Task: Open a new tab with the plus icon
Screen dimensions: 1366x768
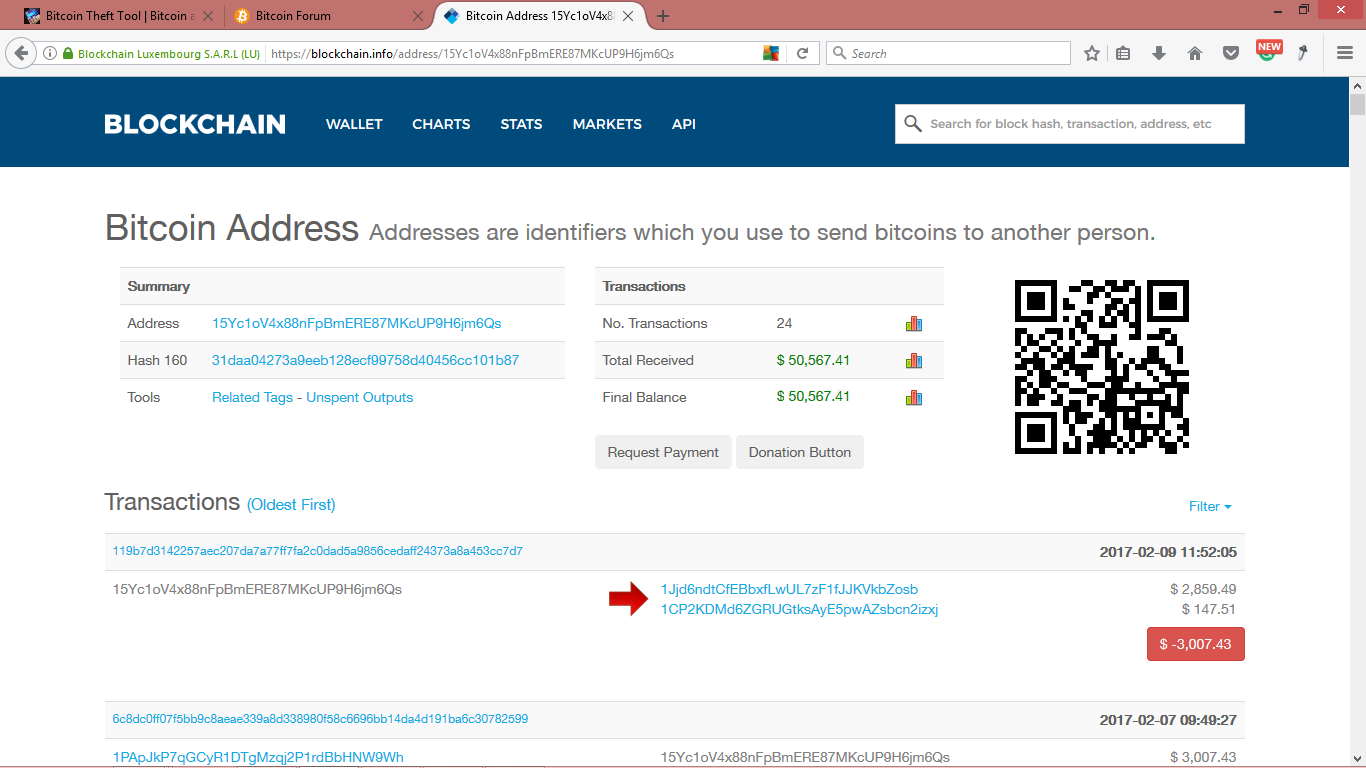Action: click(x=663, y=16)
